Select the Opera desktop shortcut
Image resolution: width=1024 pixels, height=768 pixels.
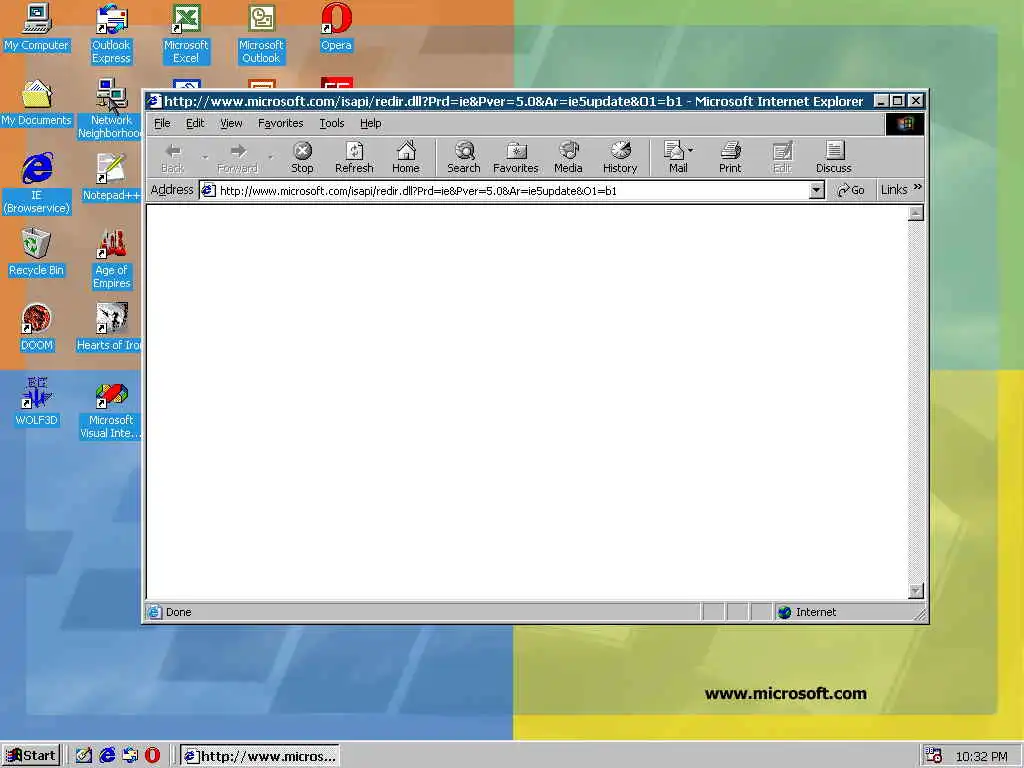click(x=336, y=27)
